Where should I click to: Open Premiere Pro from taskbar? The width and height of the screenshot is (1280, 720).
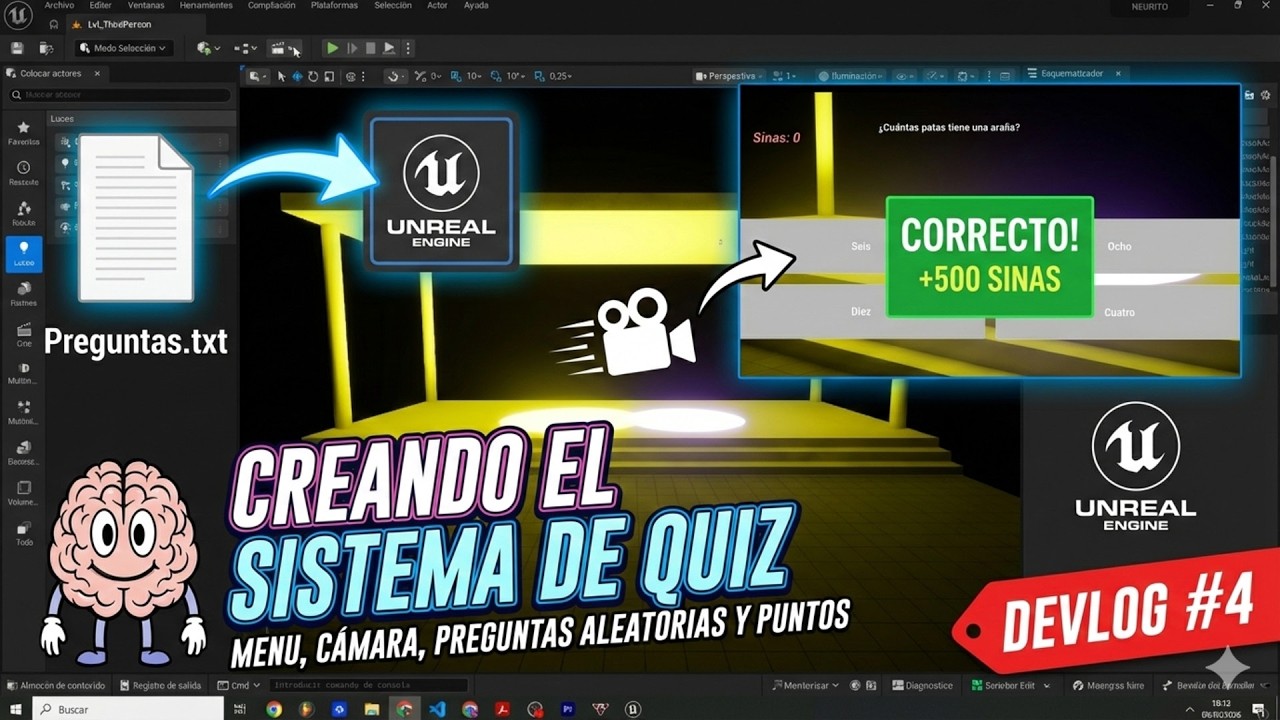click(567, 709)
